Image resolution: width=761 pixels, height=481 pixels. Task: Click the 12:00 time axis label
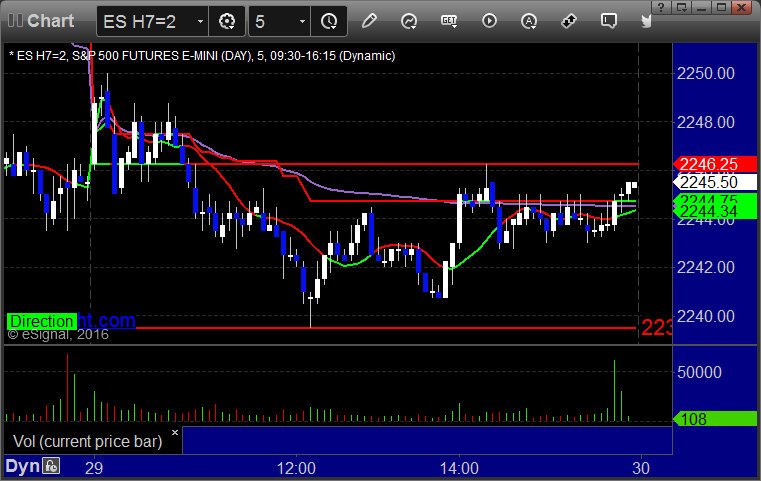click(x=296, y=468)
